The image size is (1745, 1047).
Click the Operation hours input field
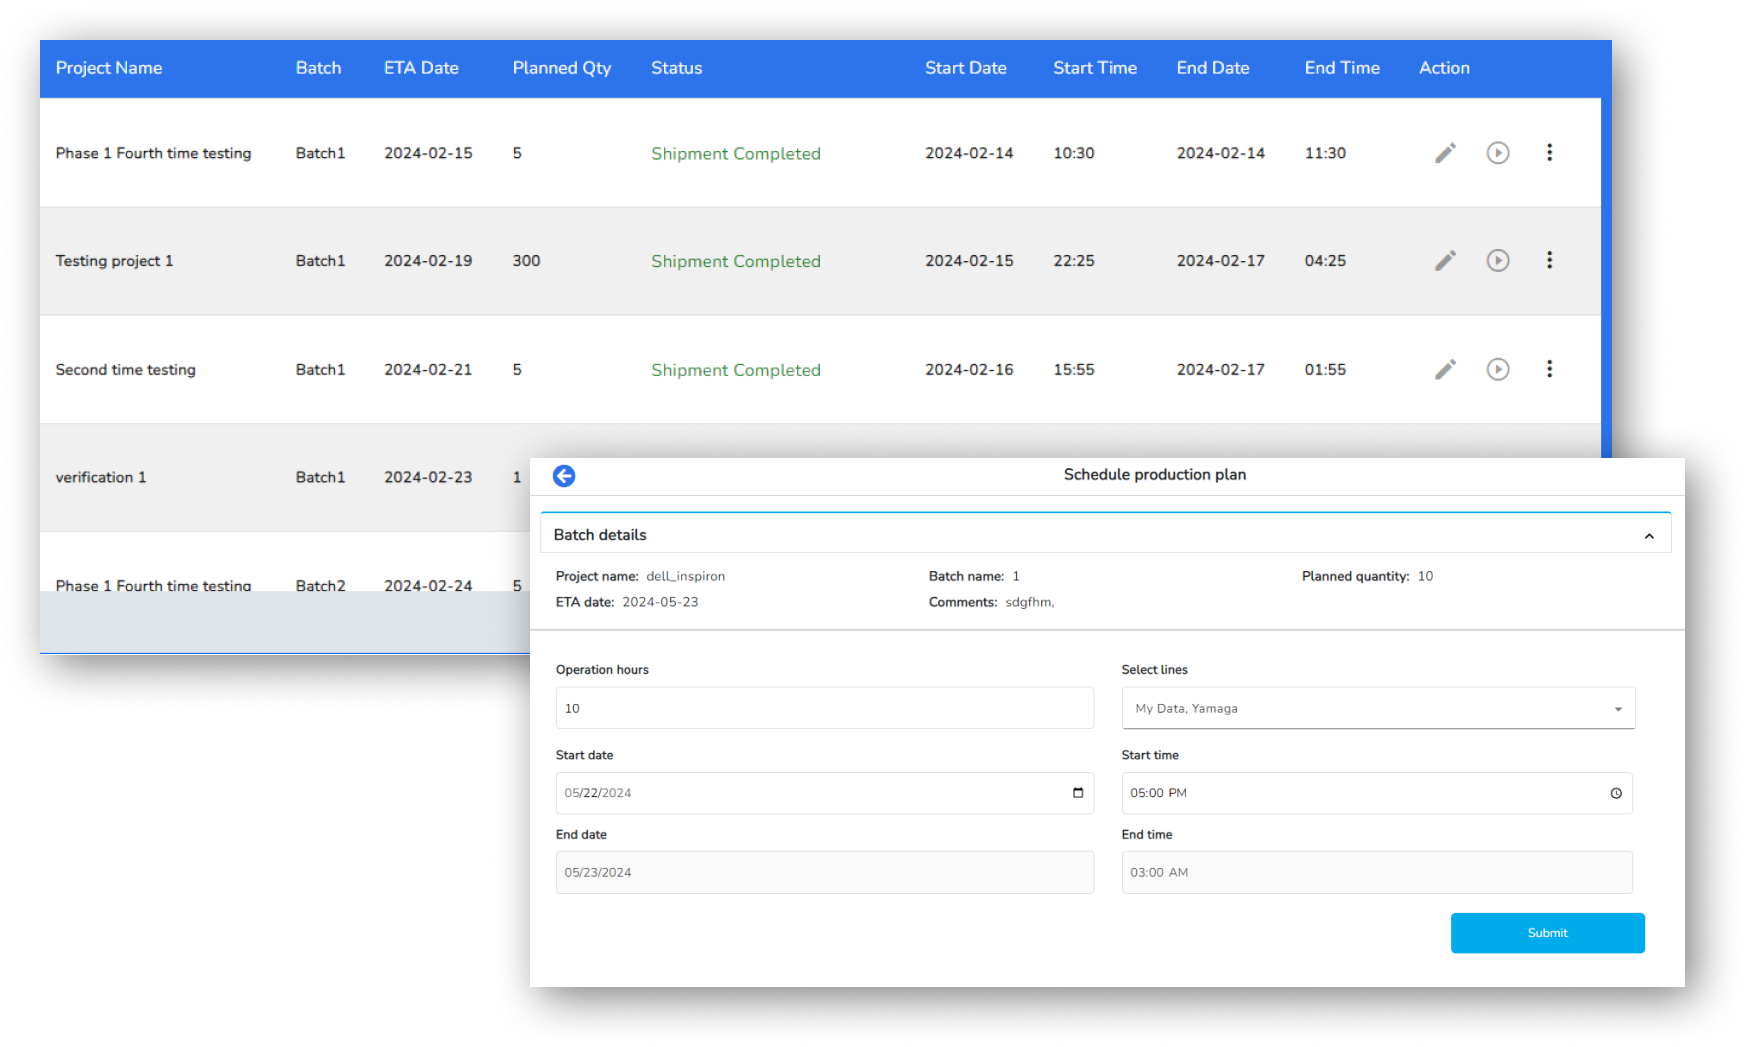pos(823,708)
